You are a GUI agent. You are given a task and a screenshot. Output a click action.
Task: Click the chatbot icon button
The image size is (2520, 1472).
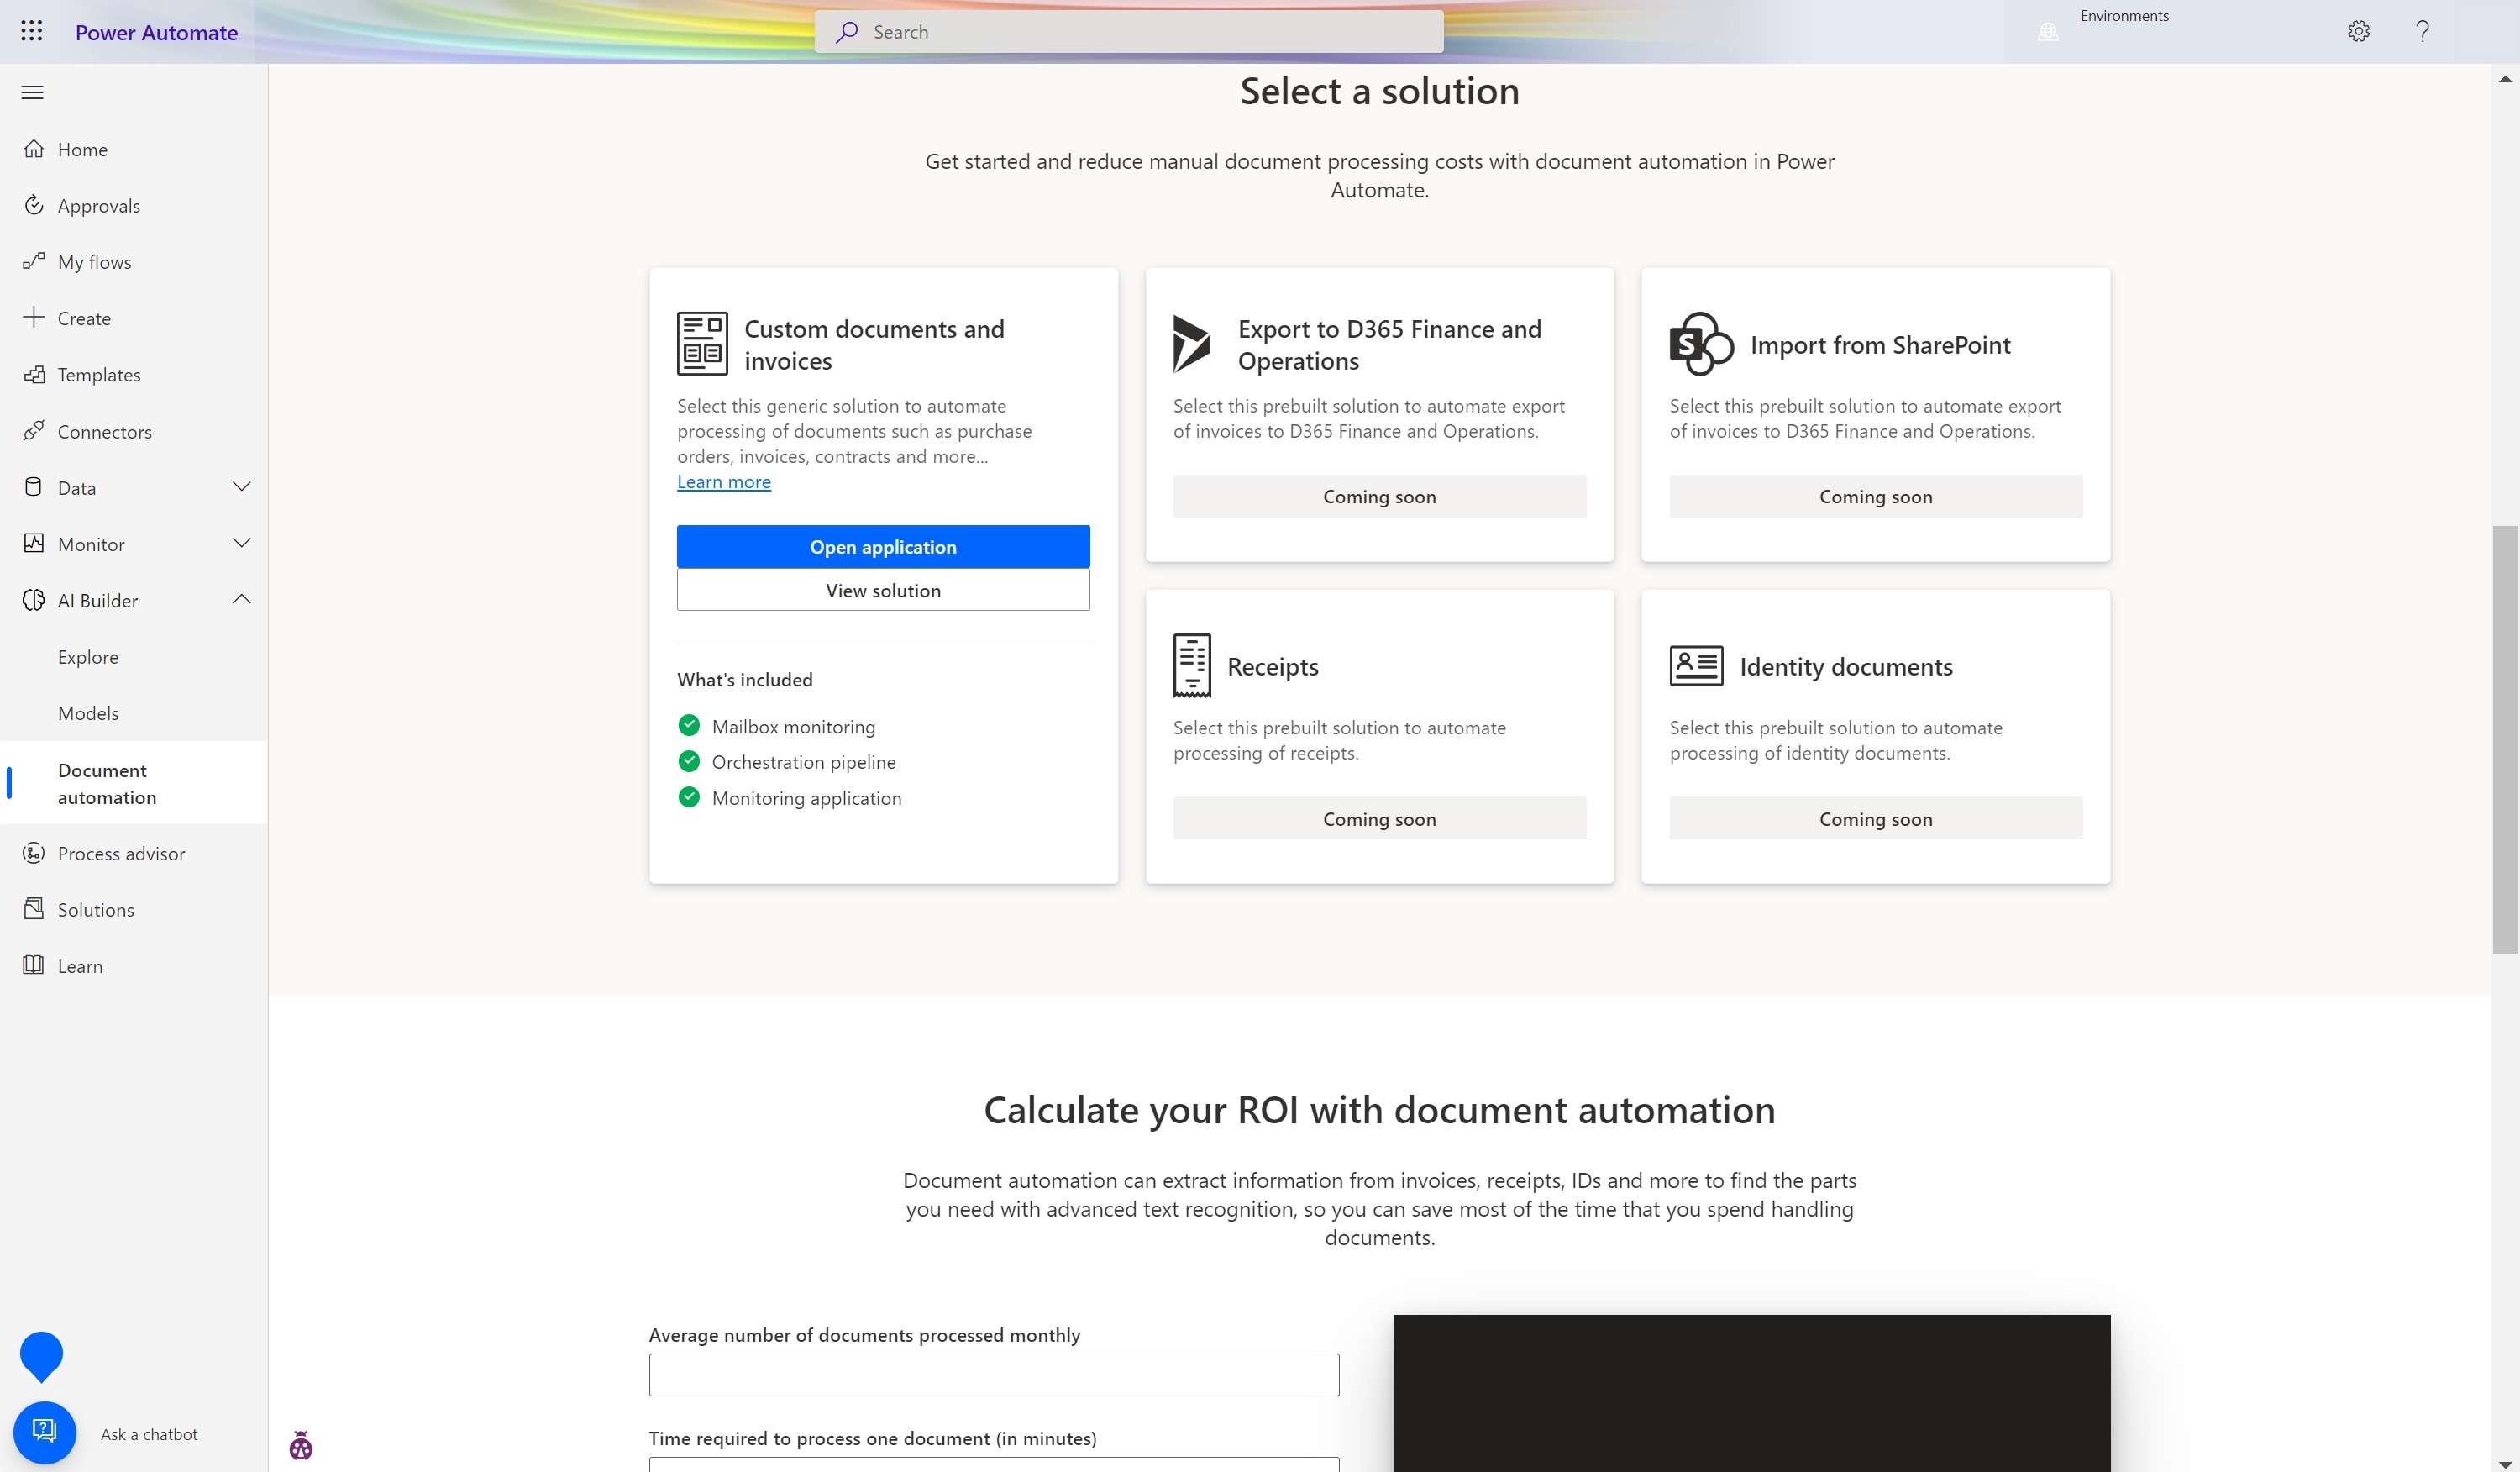coord(44,1432)
